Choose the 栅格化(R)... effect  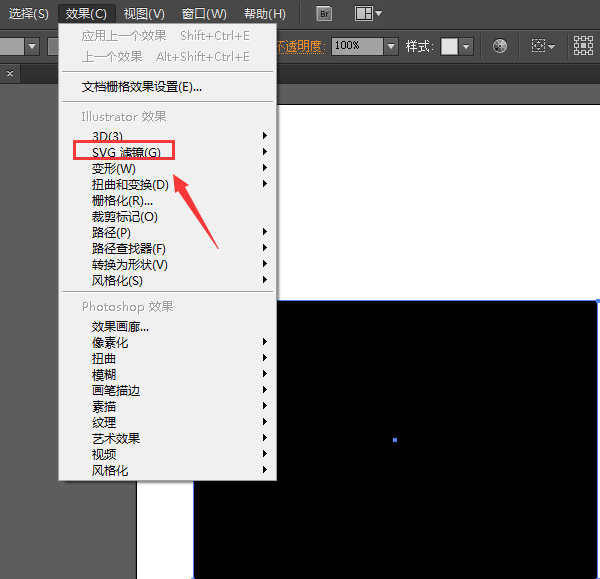point(168,200)
